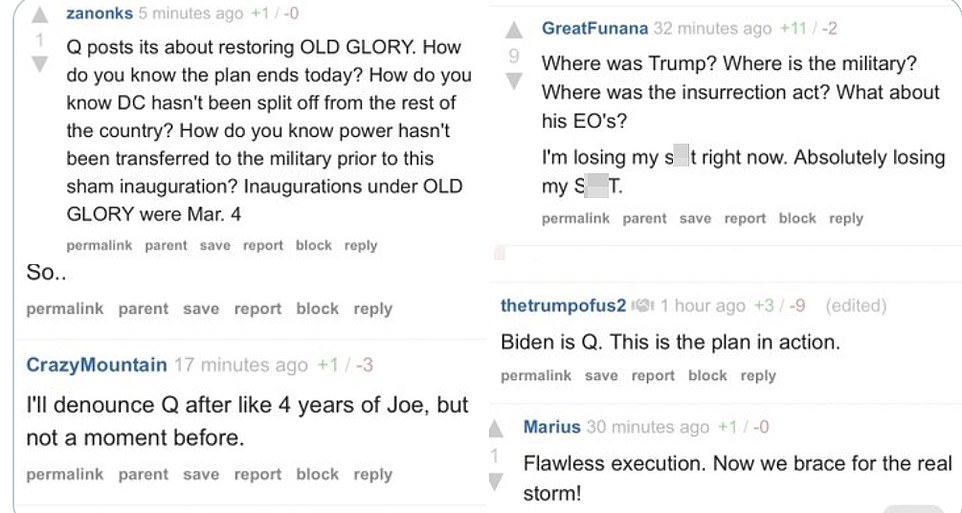Image resolution: width=962 pixels, height=513 pixels.
Task: Open GreatFunana user profile
Action: tap(594, 29)
